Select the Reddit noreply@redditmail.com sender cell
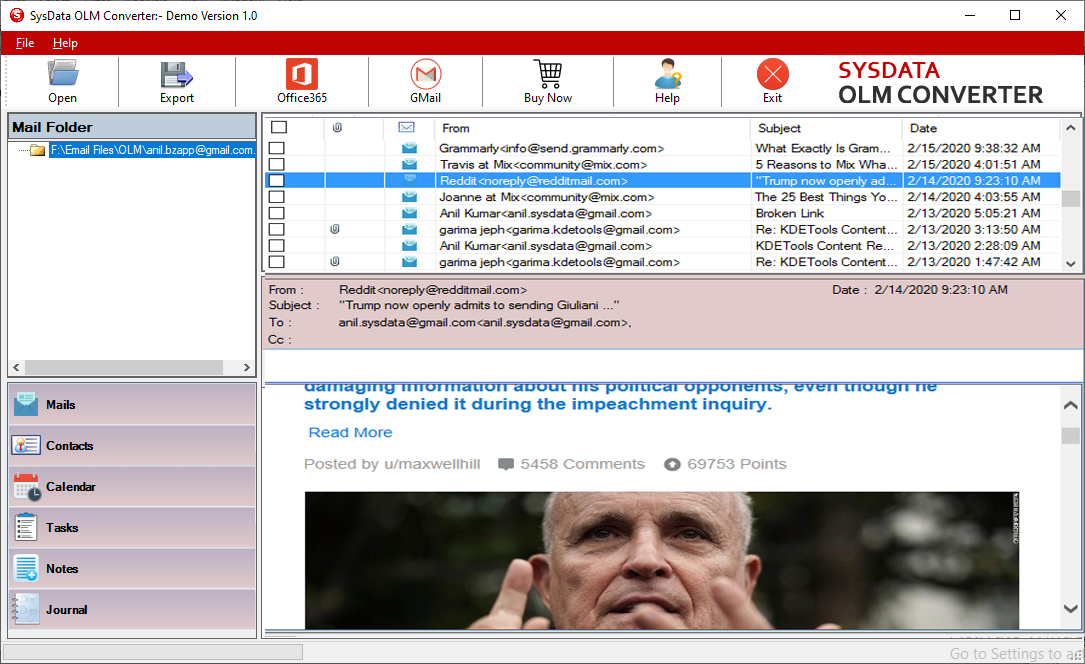1085x664 pixels. (x=534, y=181)
